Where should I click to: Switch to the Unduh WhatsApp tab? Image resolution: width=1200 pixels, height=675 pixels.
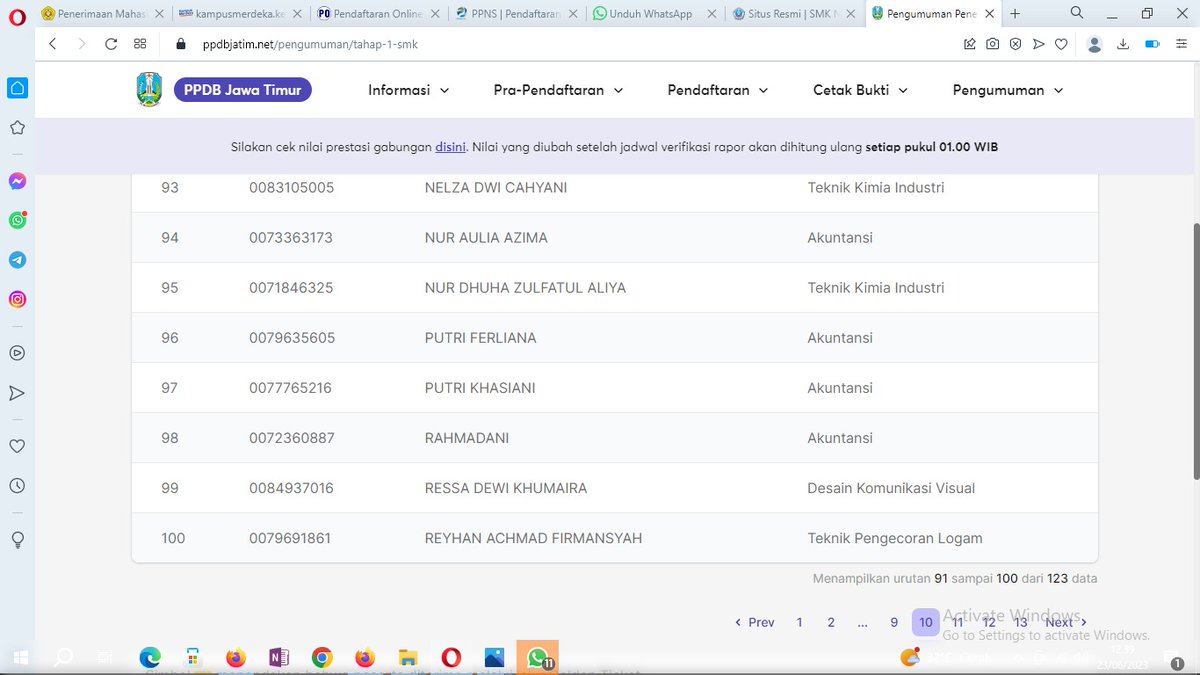pos(654,14)
